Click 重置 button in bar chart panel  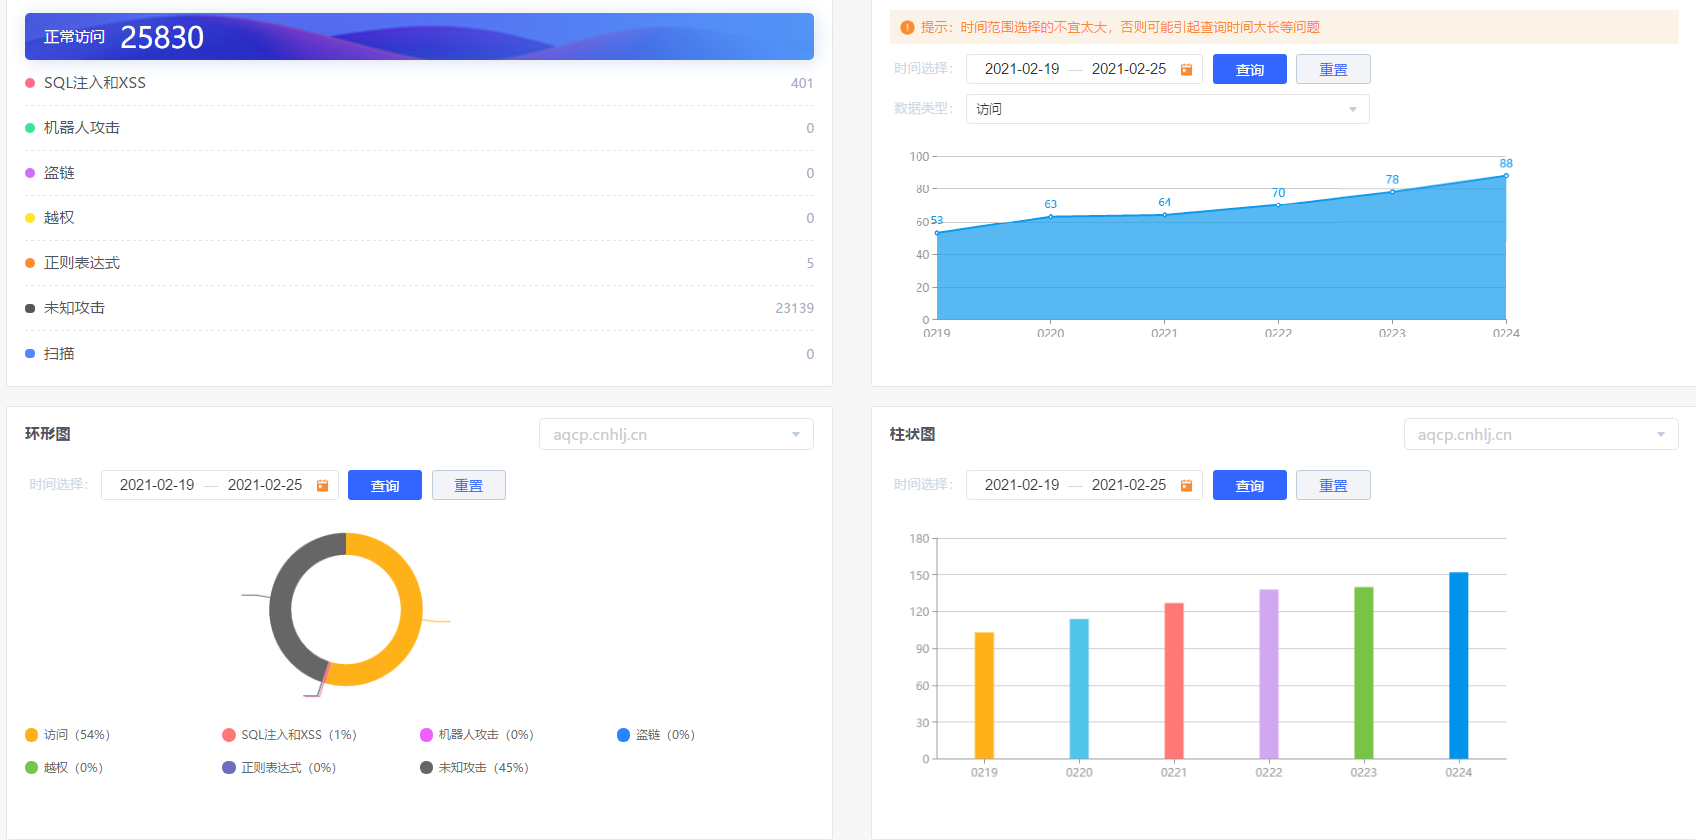tap(1332, 485)
